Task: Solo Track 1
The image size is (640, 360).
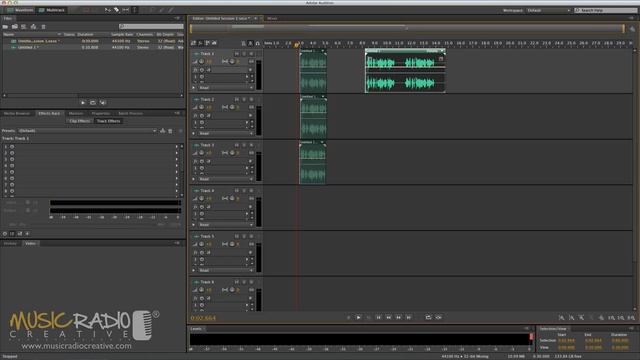Action: point(244,54)
